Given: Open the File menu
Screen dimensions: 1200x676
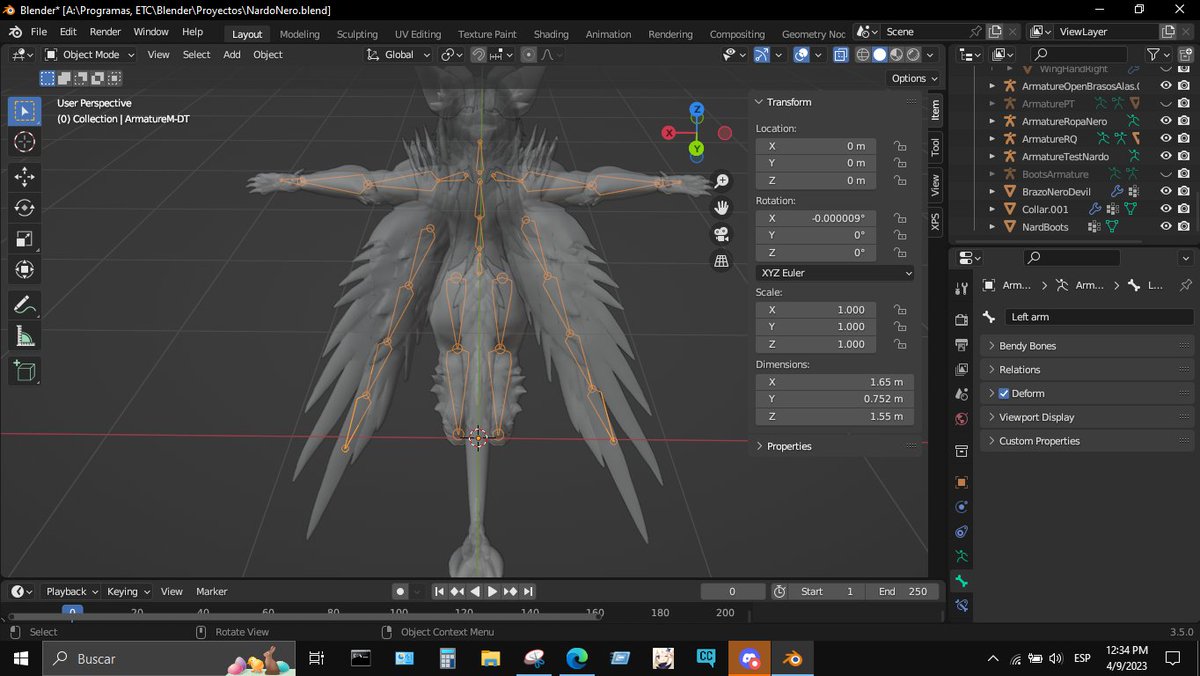Looking at the screenshot, I should pyautogui.click(x=39, y=32).
